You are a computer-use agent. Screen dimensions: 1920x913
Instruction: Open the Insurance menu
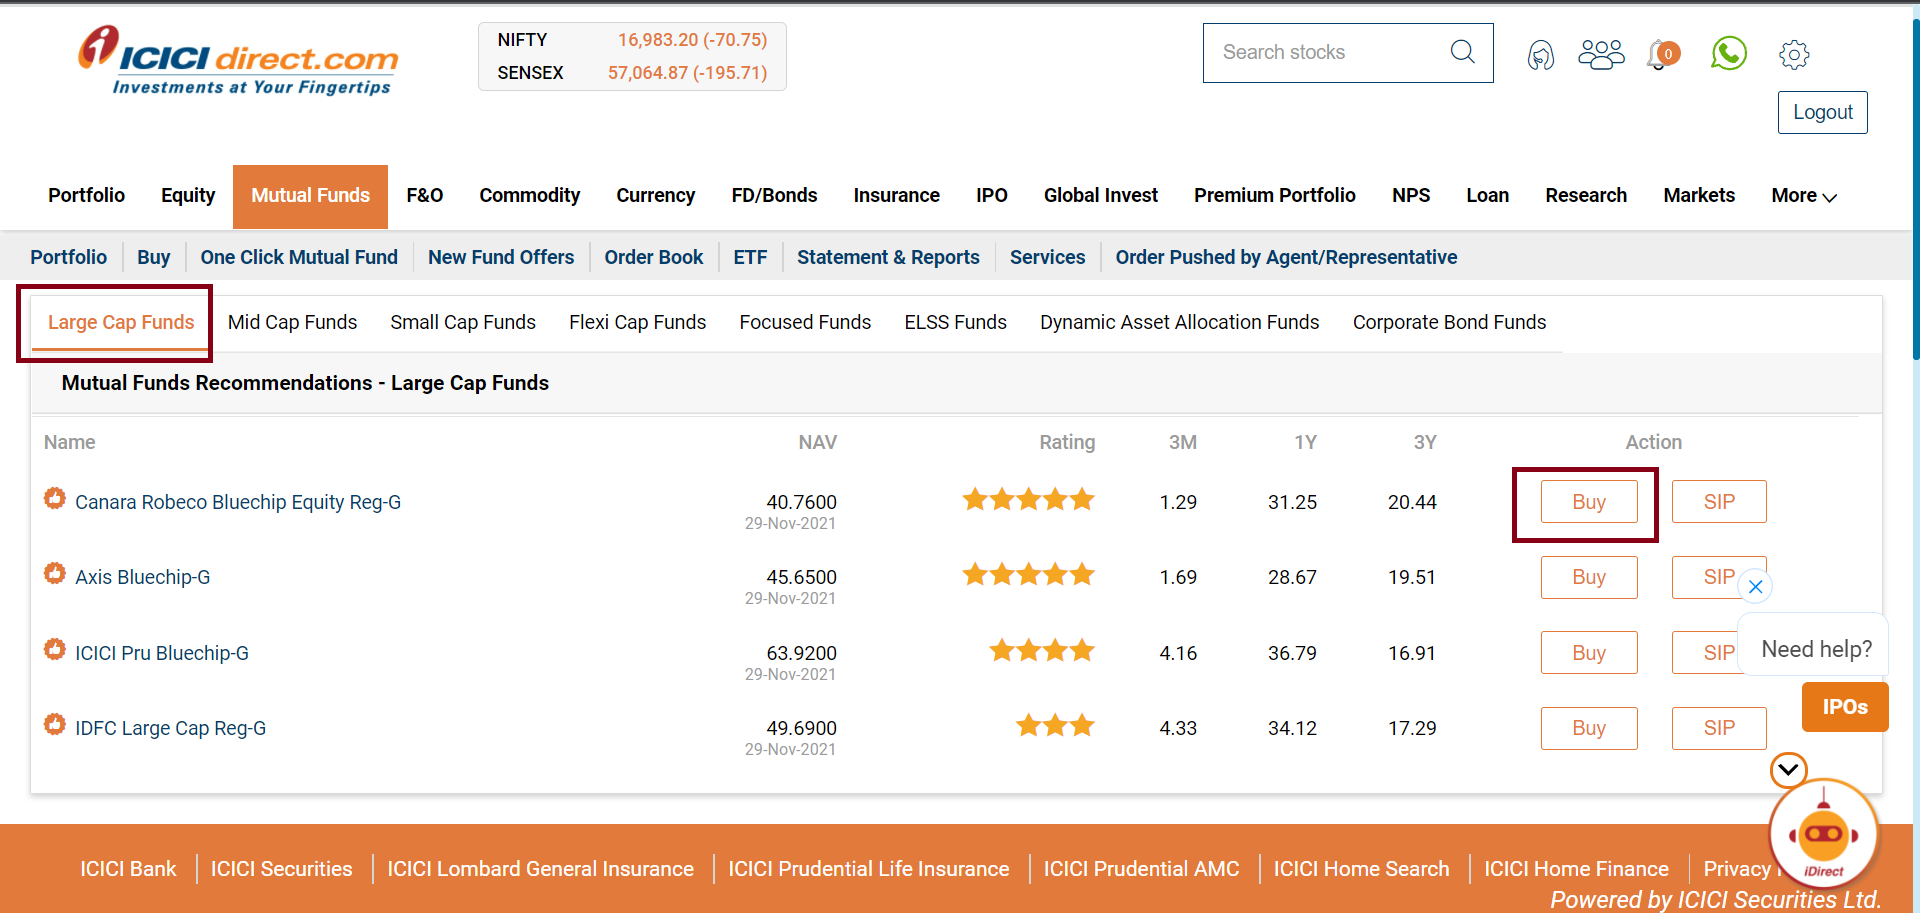[x=896, y=196]
